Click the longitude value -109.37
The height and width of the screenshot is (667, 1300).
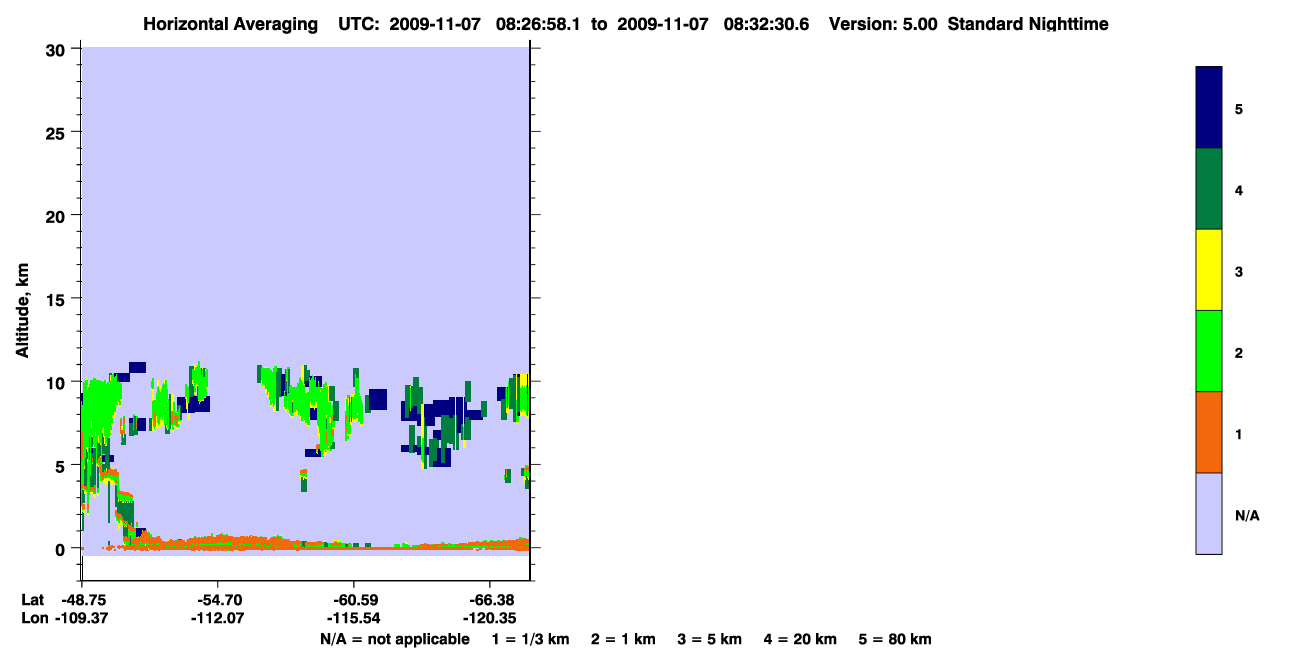click(82, 618)
